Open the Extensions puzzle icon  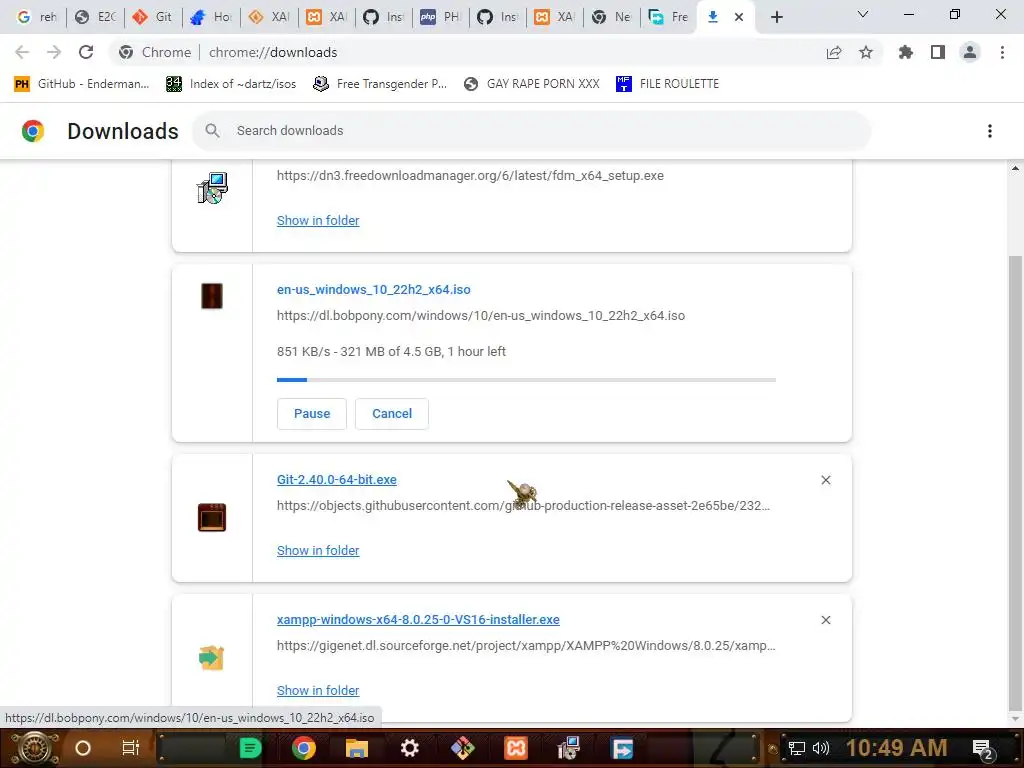906,52
